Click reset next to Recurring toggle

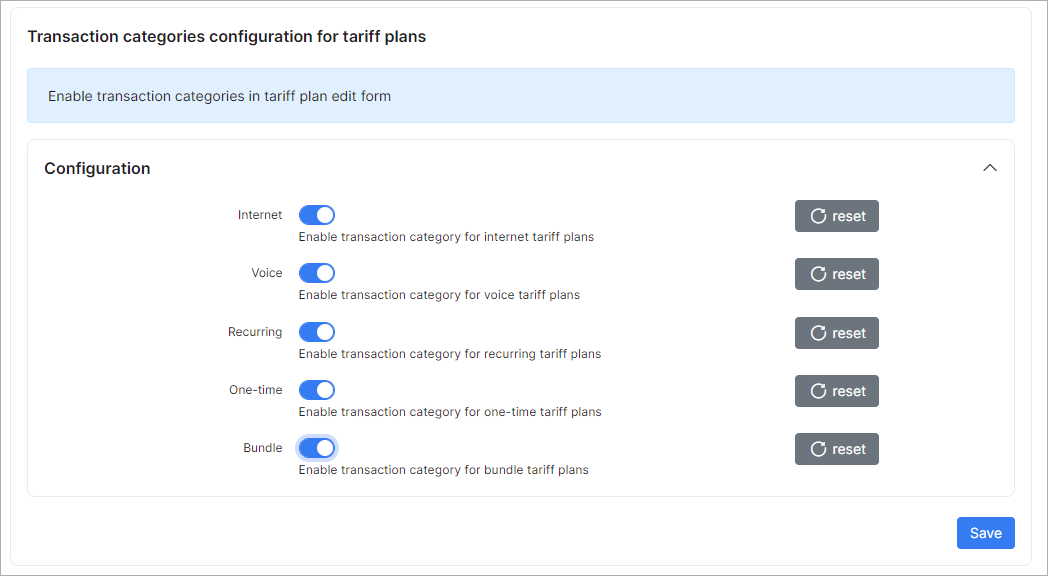click(x=837, y=333)
